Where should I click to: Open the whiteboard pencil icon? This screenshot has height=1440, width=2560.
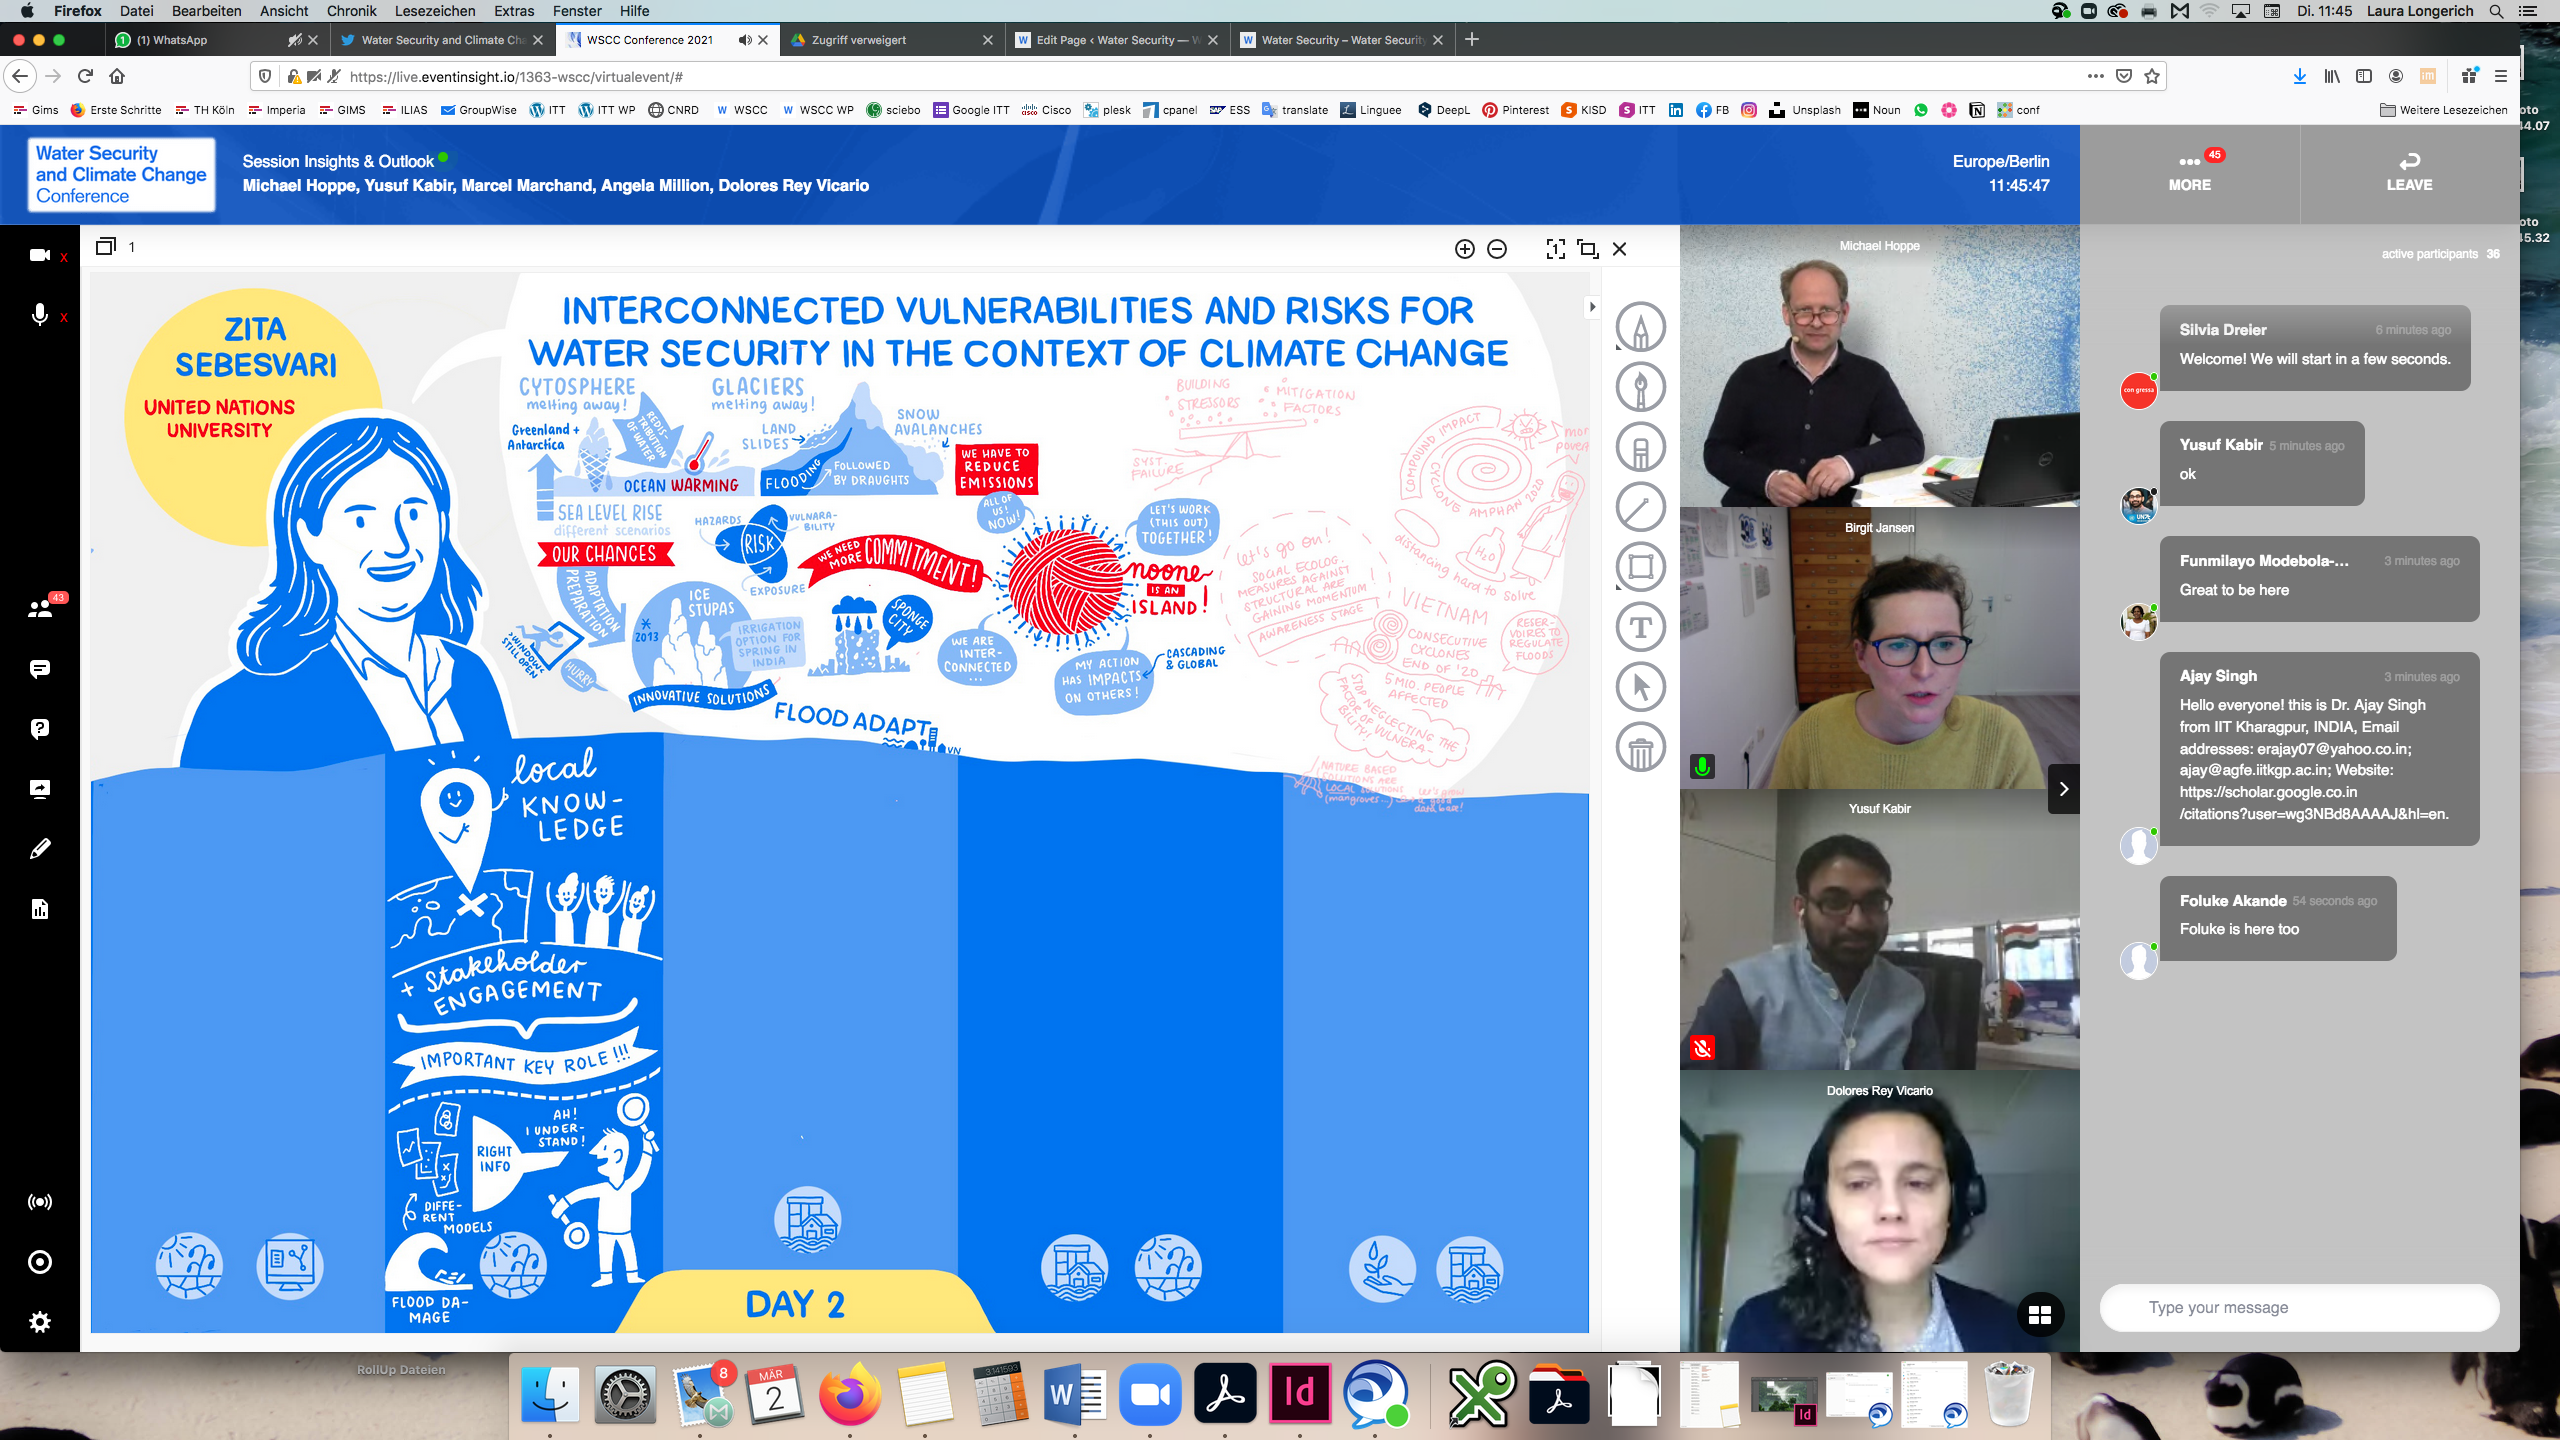pyautogui.click(x=40, y=848)
